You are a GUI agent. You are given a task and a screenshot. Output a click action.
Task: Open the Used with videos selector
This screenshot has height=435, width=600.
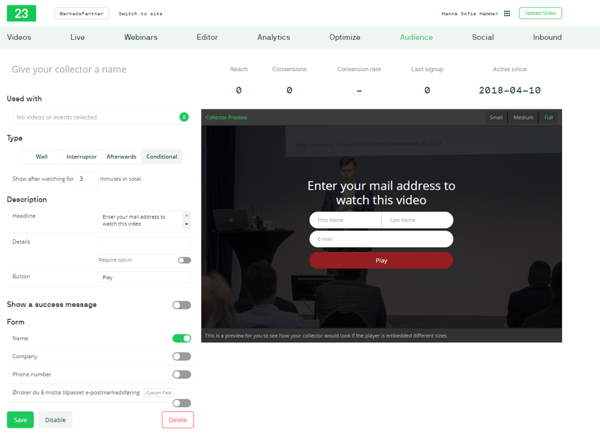click(95, 117)
